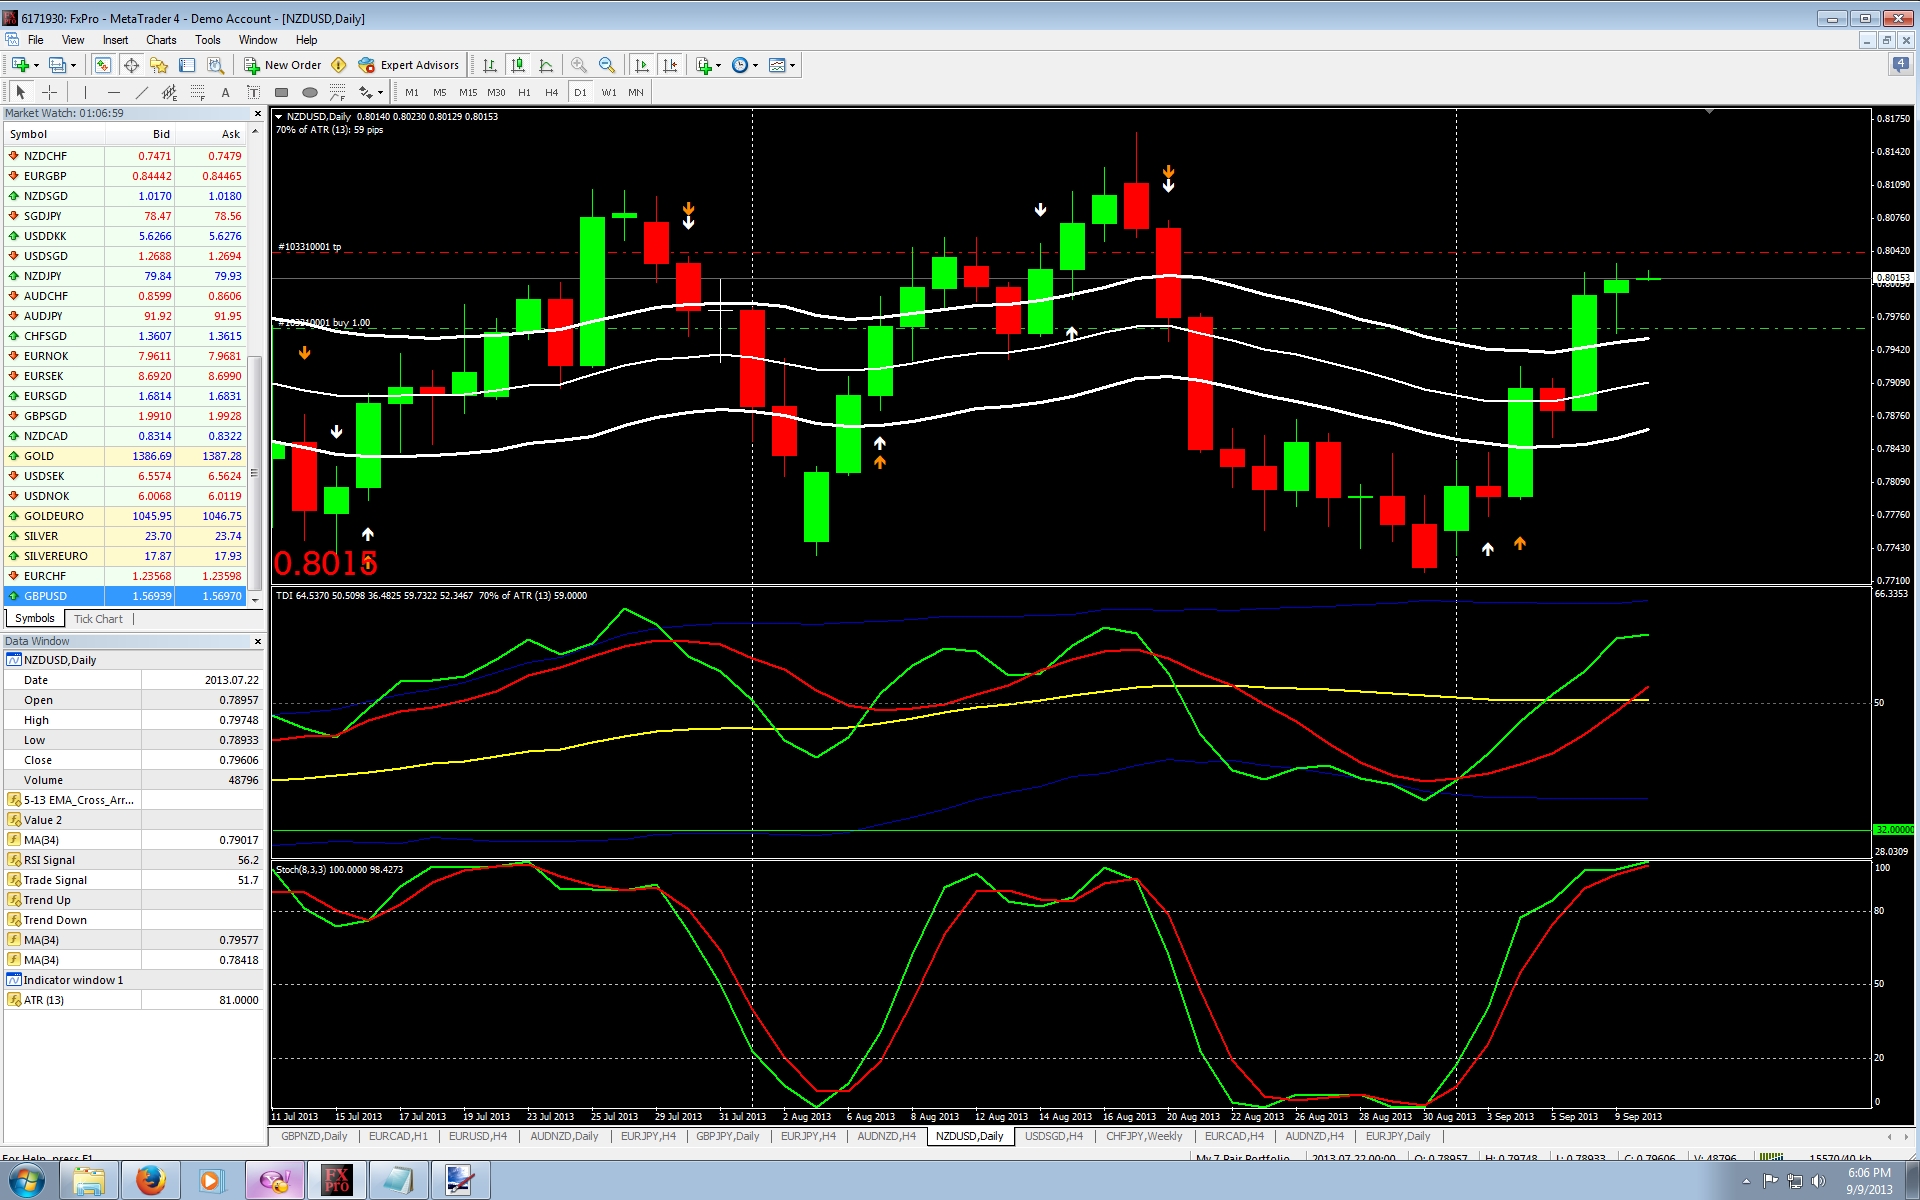Screen dimensions: 1920x1200
Task: Expand the Periods dropdown arrow
Action: (756, 65)
